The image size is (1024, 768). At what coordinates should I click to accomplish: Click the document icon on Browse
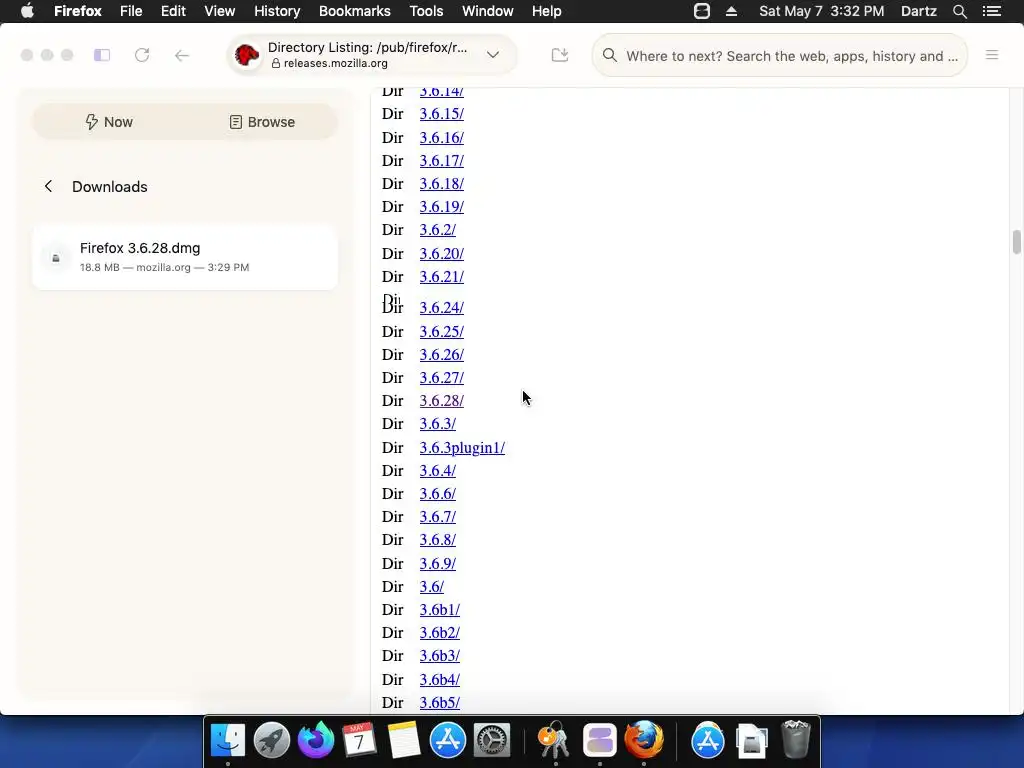[x=236, y=122]
